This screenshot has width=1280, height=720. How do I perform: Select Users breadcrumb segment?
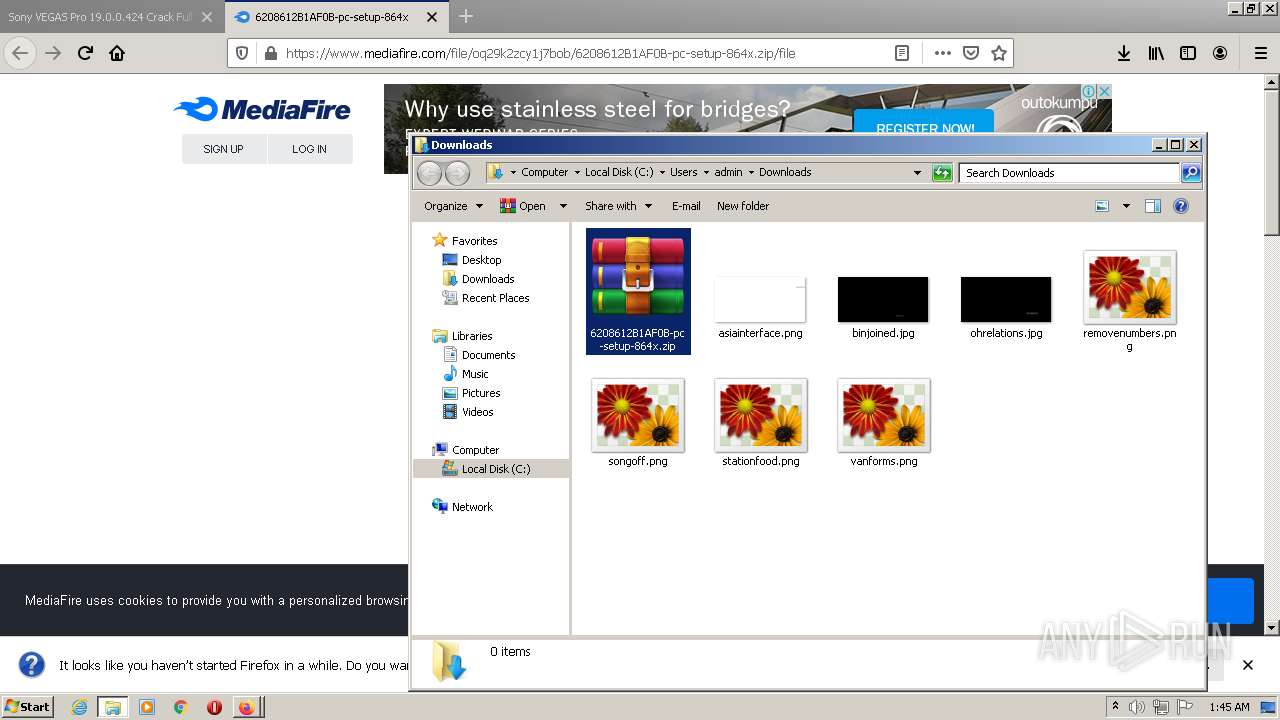click(x=684, y=172)
